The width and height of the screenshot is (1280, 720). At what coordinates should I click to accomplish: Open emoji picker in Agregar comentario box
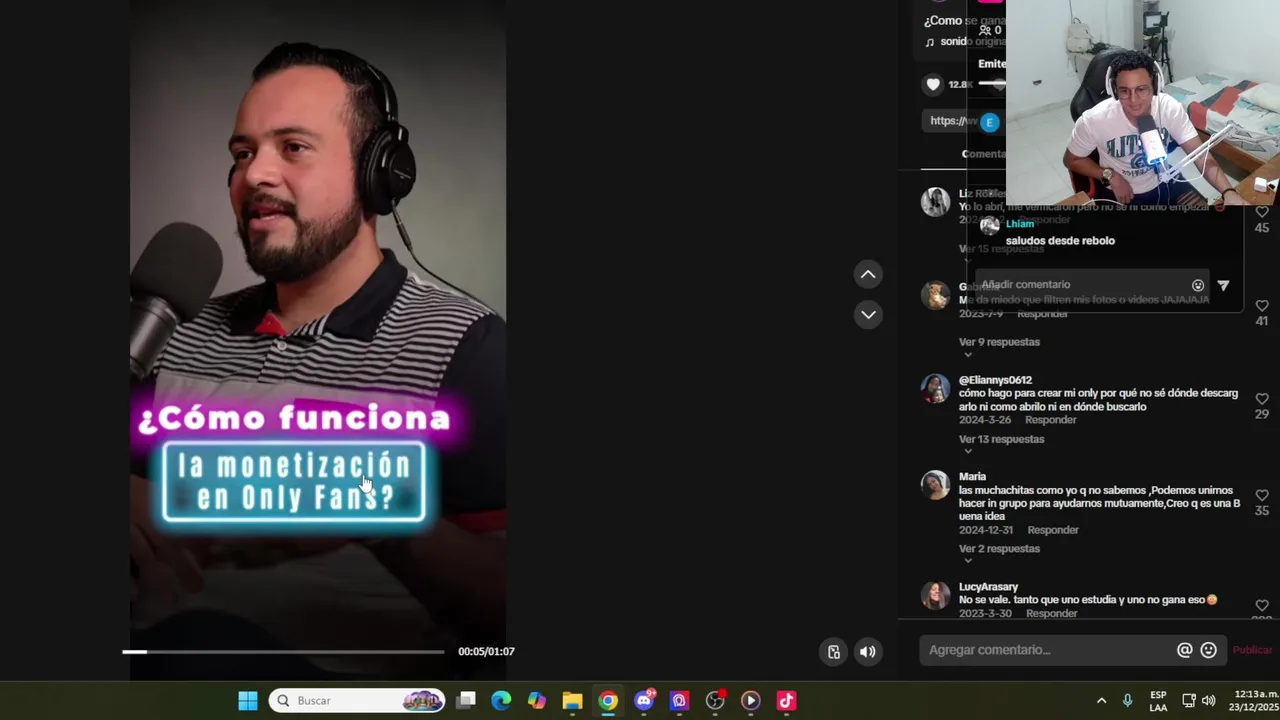(x=1208, y=650)
